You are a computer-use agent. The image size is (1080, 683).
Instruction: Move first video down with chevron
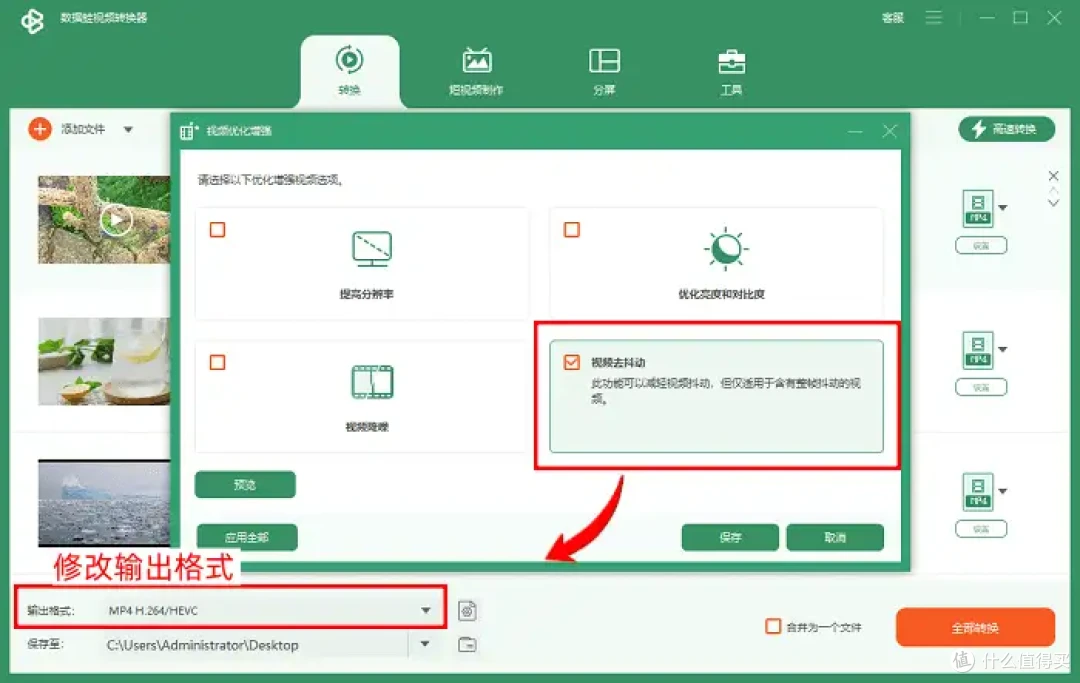(1053, 202)
